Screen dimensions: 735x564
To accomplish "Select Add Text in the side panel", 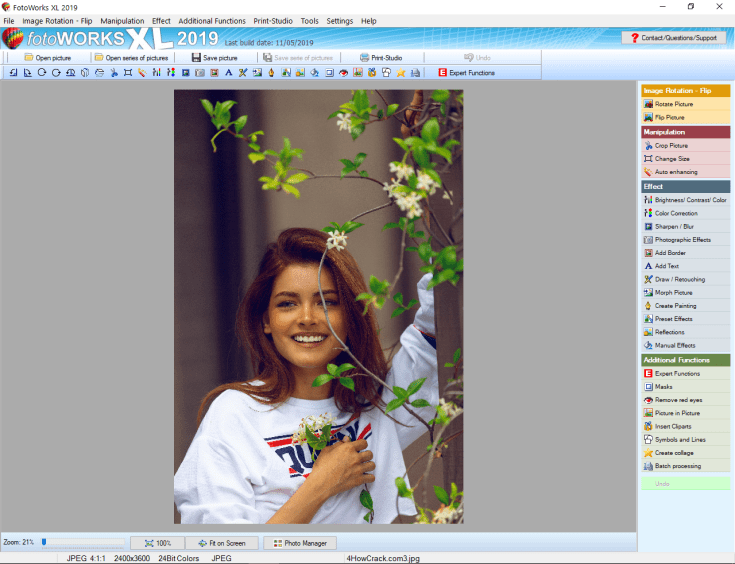I will [685, 266].
